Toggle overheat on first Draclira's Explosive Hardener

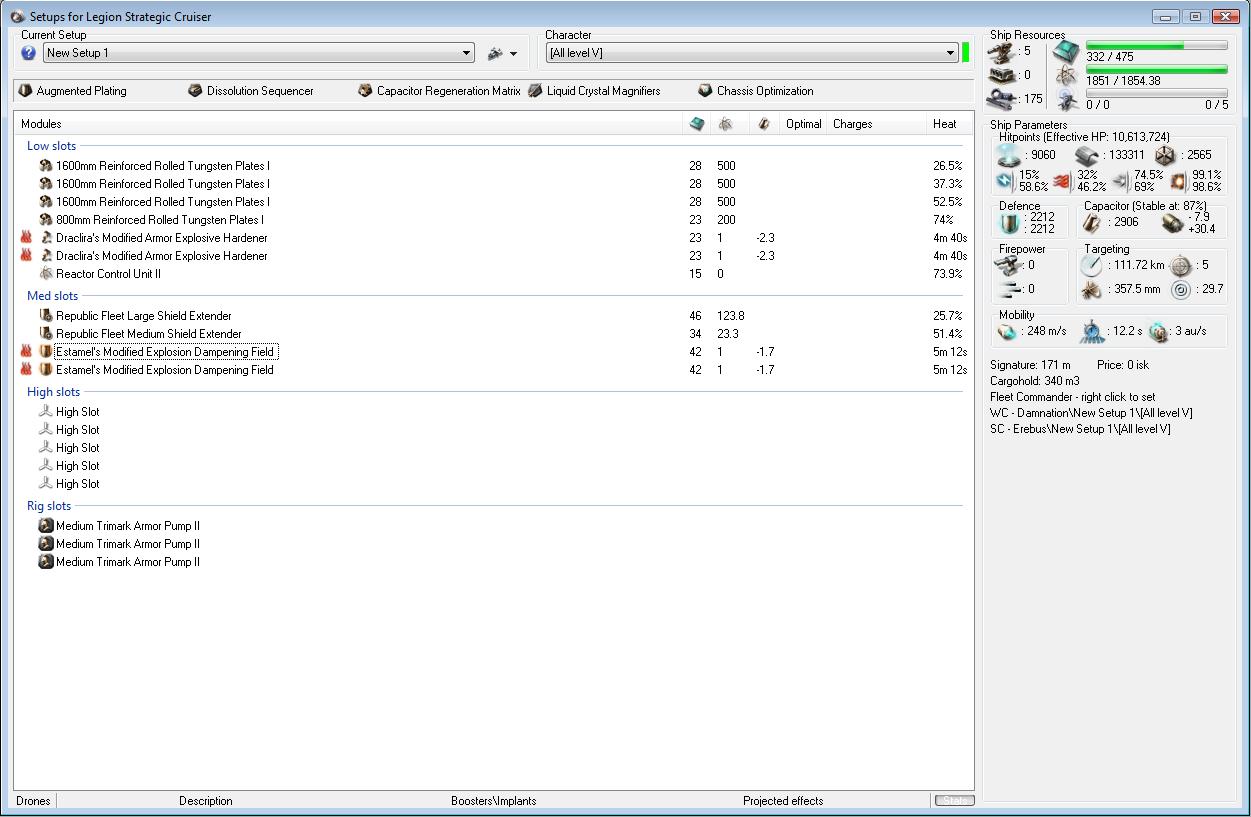pyautogui.click(x=27, y=238)
